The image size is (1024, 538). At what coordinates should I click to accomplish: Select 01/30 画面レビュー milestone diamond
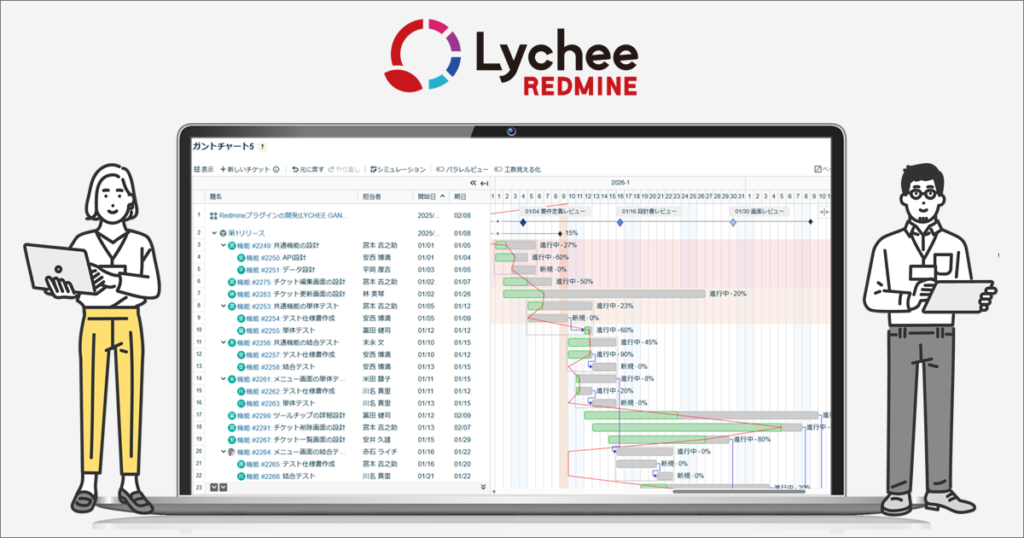733,223
